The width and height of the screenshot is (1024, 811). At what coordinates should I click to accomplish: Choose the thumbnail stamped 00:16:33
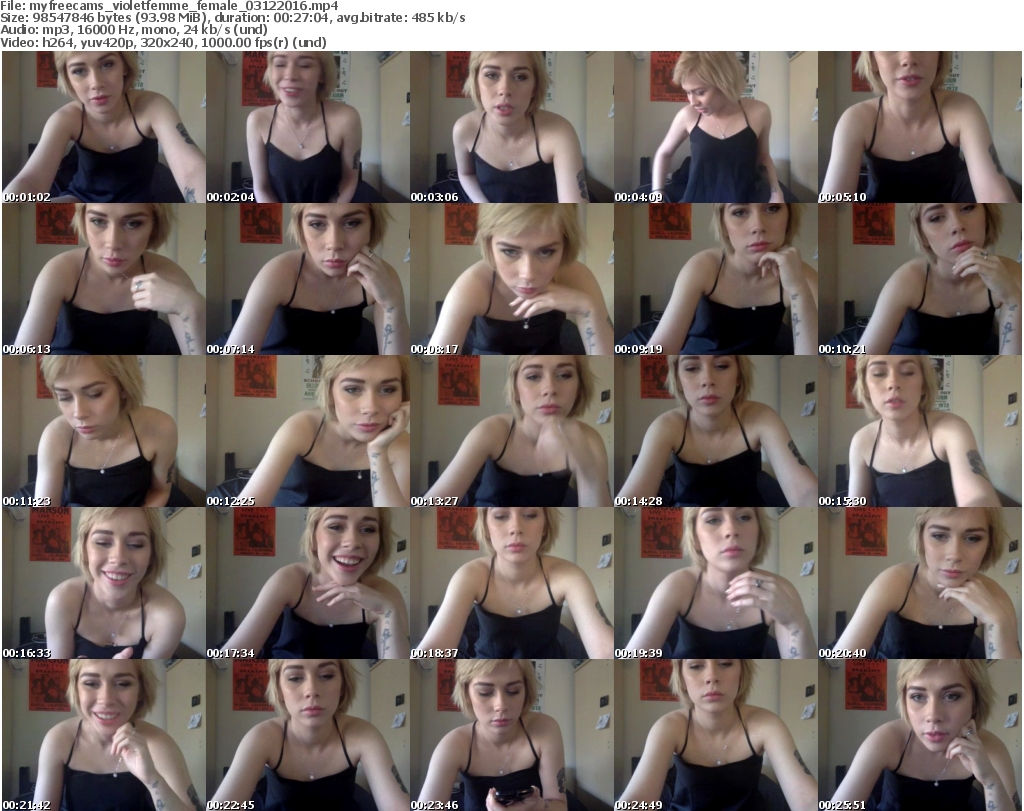[x=104, y=583]
